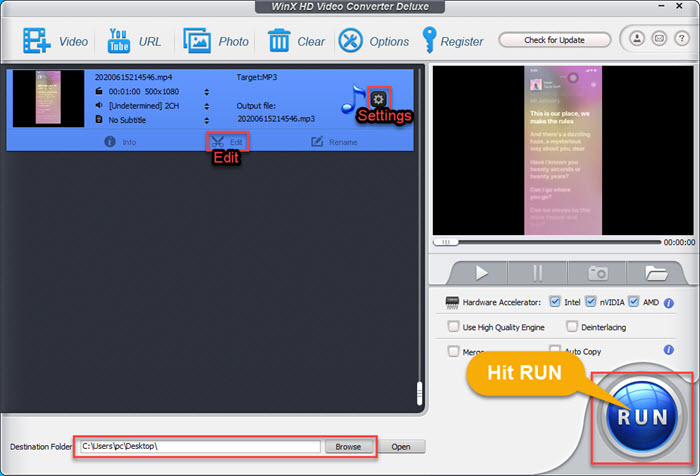Screen dimensions: 700x476
Task: Select the 20200615214546.mp4 video thumbnail
Action: (48, 98)
